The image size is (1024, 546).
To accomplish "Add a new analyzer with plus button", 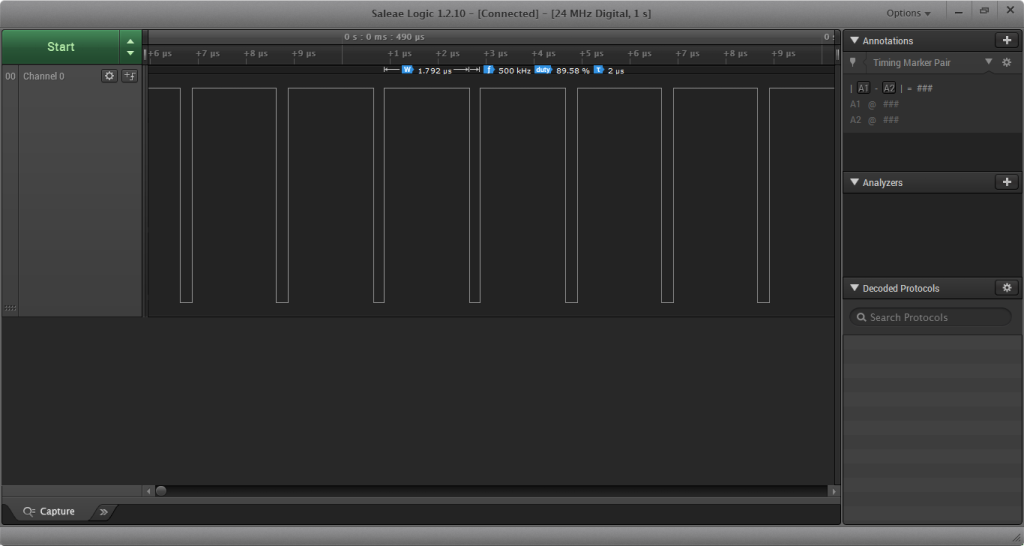I will point(1006,183).
